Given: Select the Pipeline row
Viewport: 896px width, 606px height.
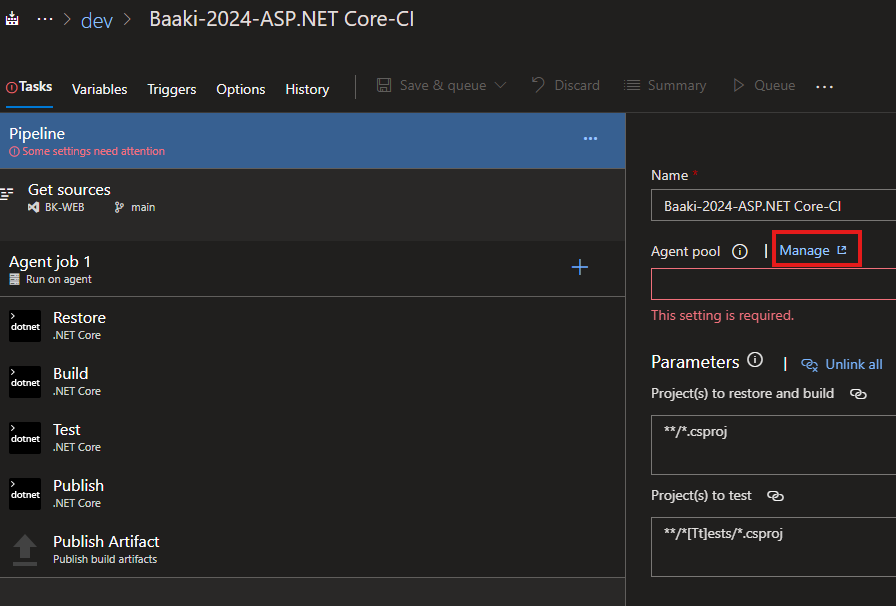Looking at the screenshot, I should [313, 141].
